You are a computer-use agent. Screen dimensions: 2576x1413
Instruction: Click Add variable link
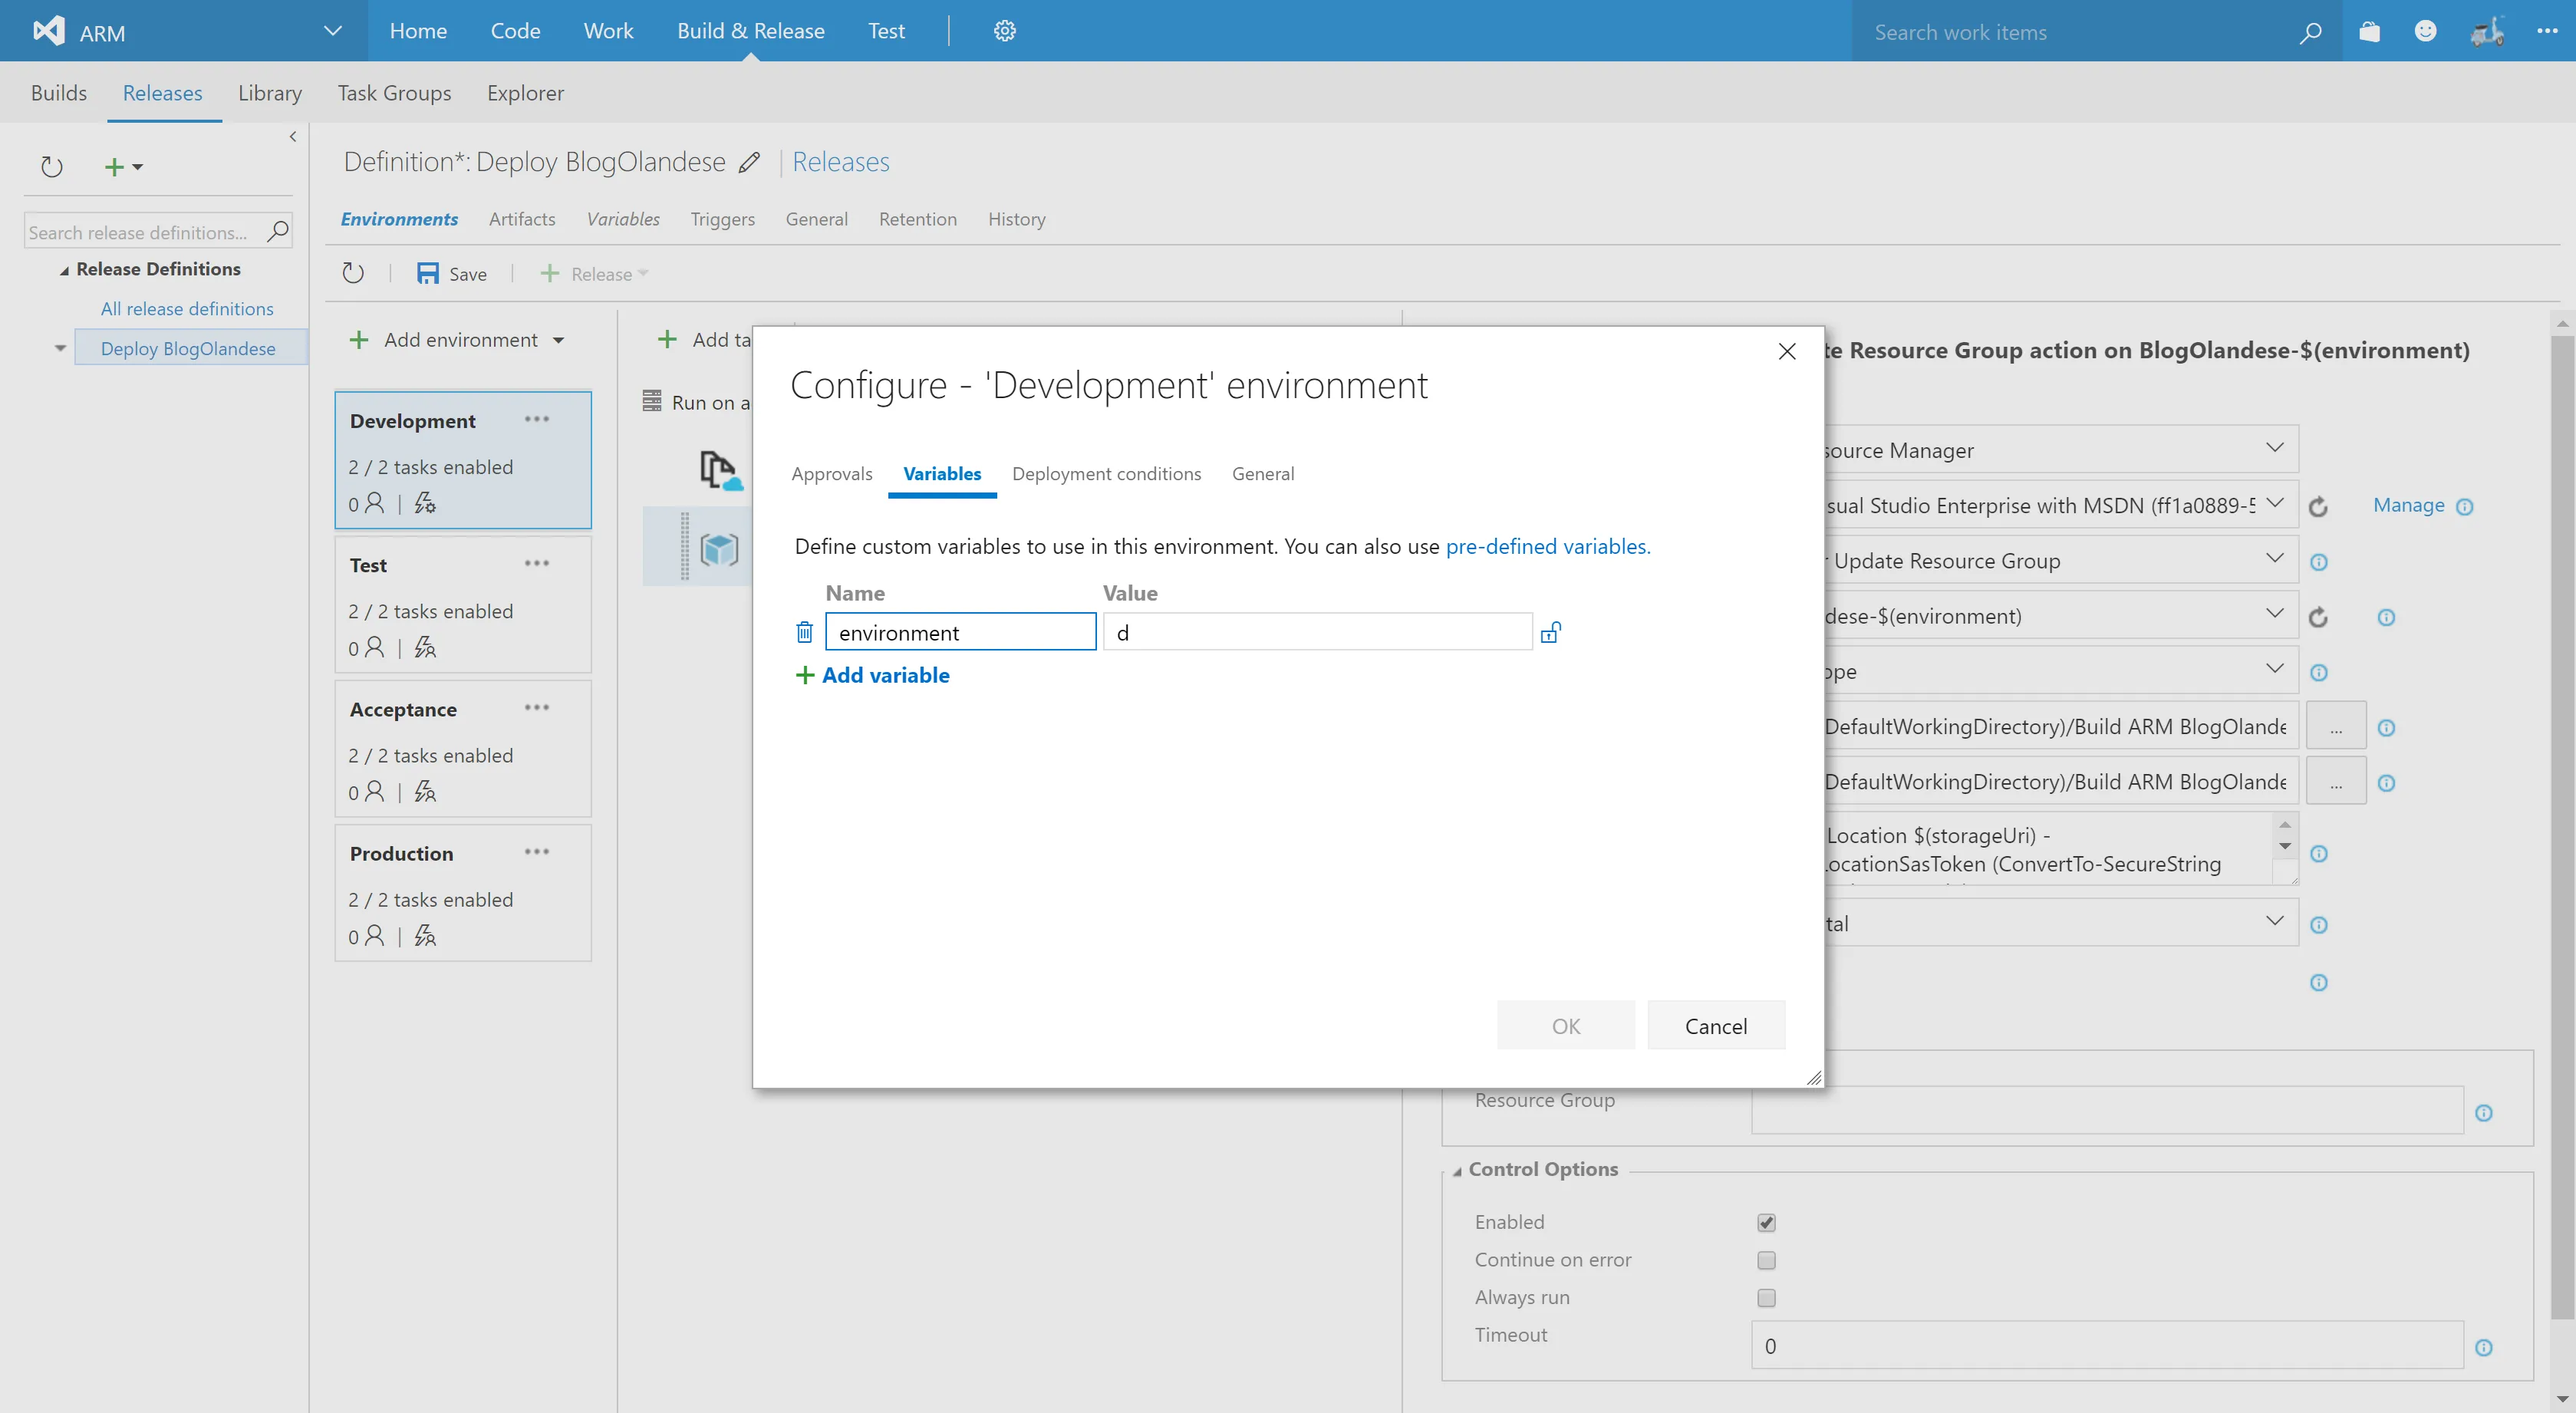[x=872, y=675]
